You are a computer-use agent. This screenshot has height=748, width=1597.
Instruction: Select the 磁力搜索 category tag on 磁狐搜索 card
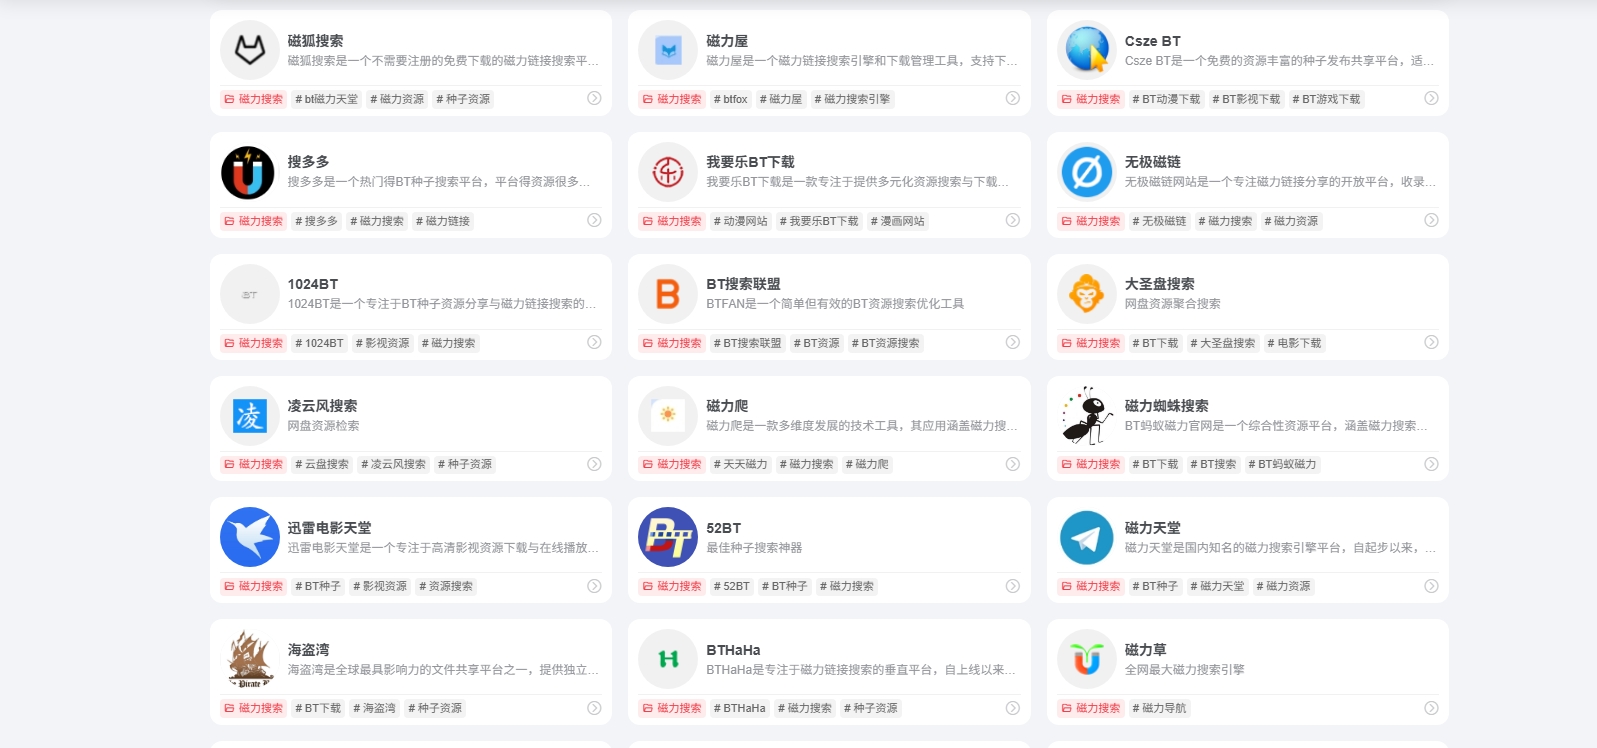[x=254, y=99]
